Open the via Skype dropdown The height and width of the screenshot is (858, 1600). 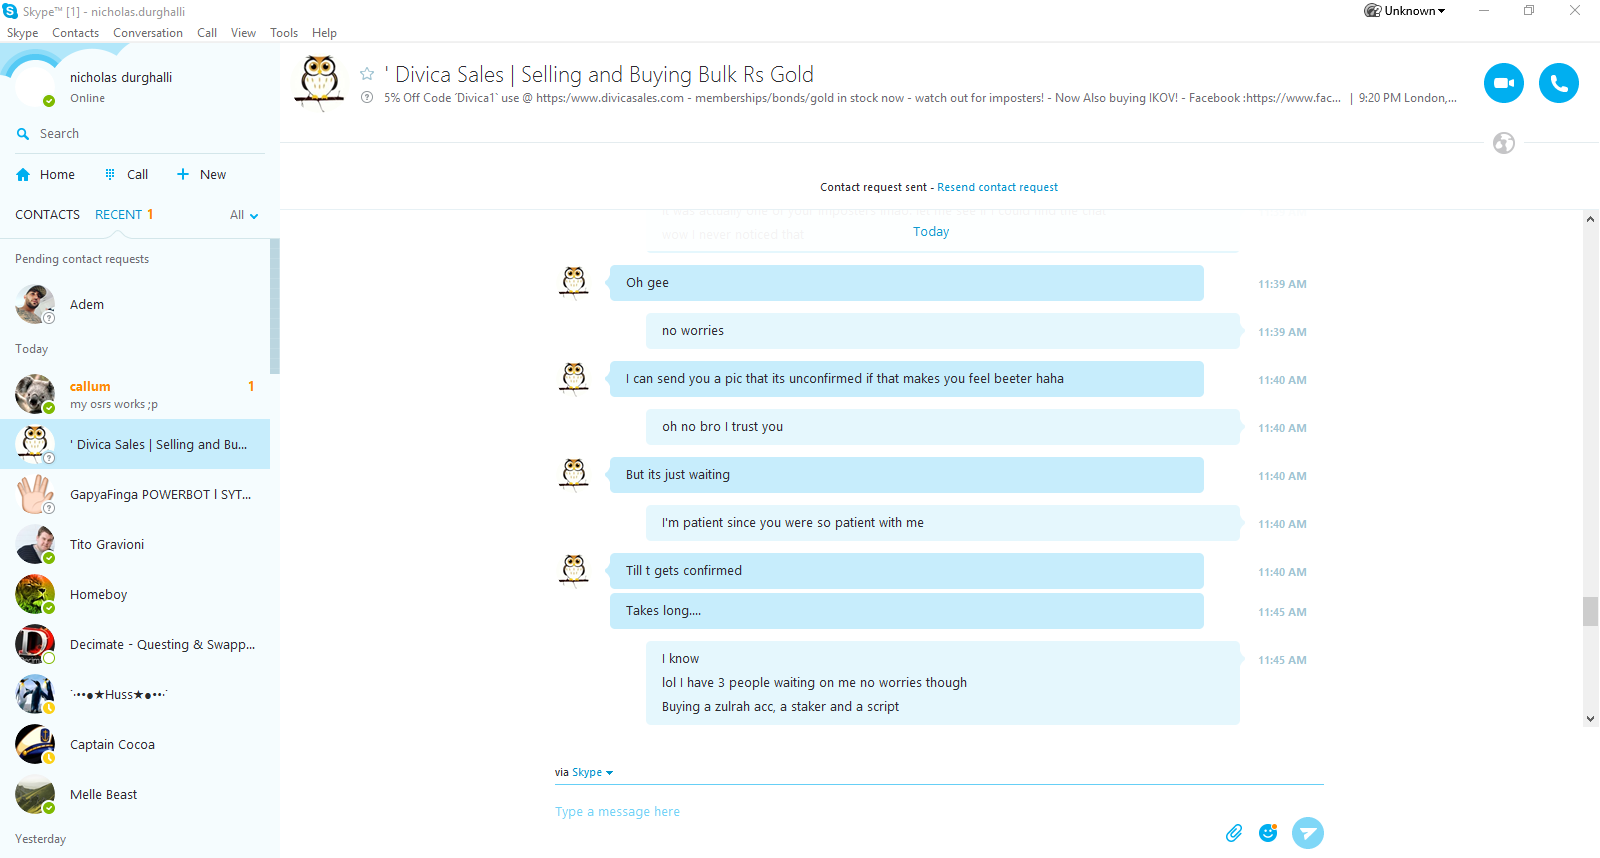tap(592, 772)
